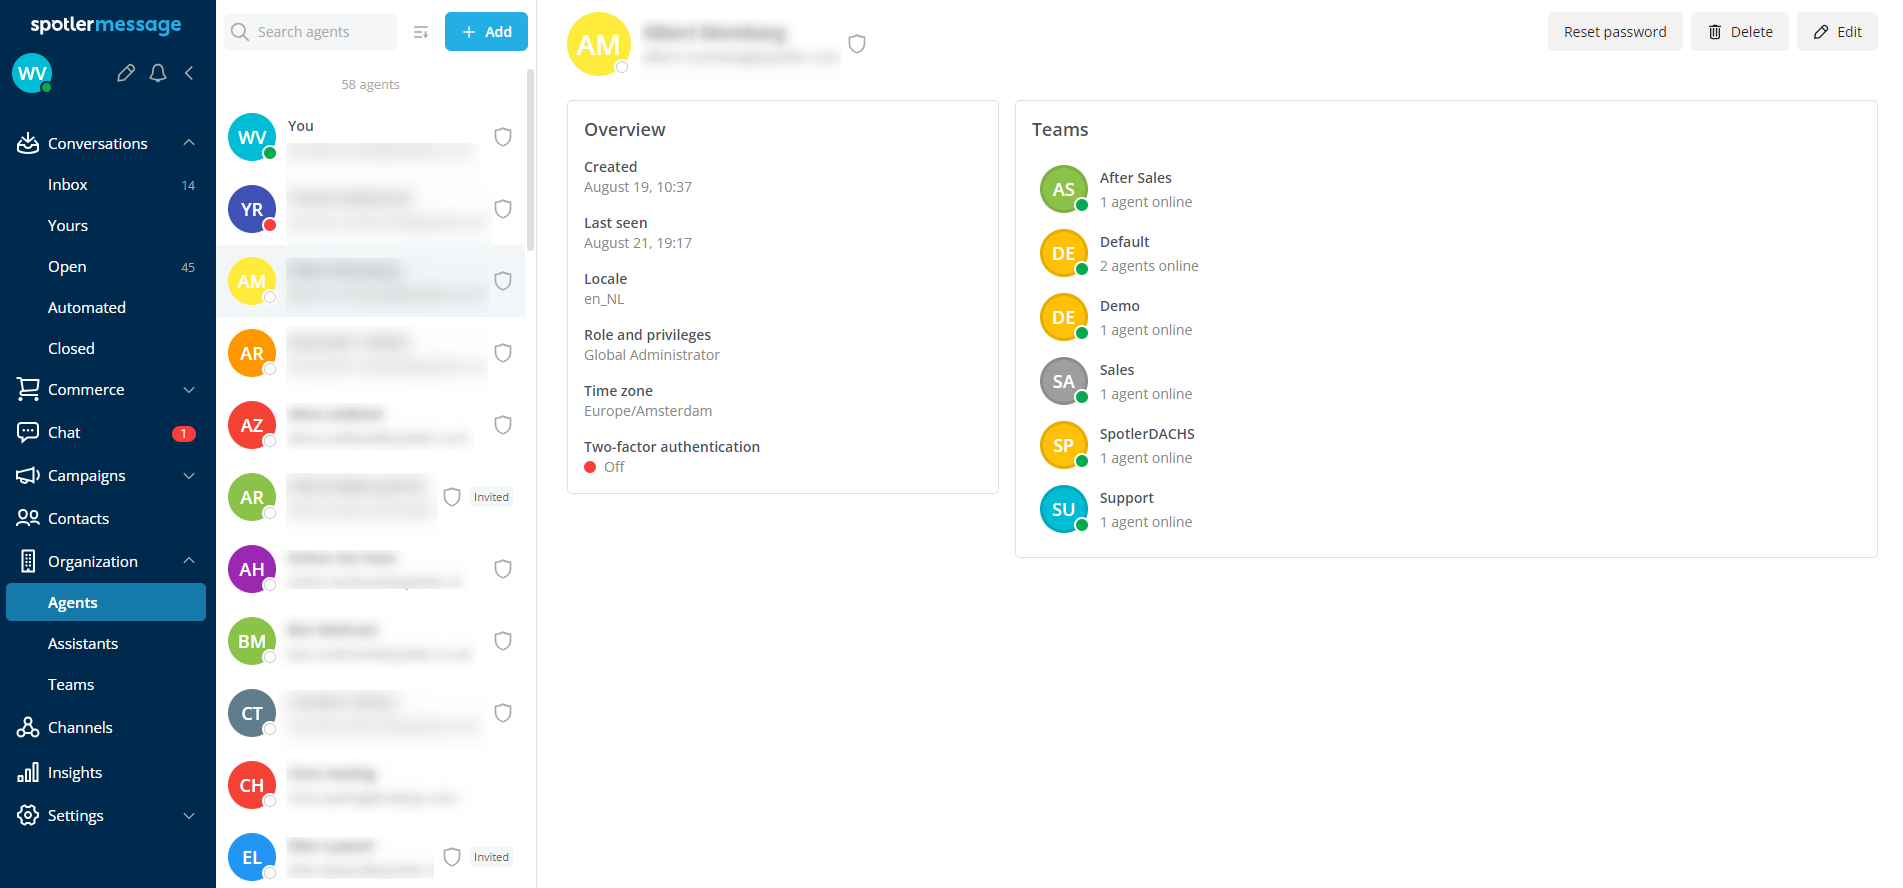Click the pencil compose icon in sidebar header
The height and width of the screenshot is (888, 1903).
125,73
